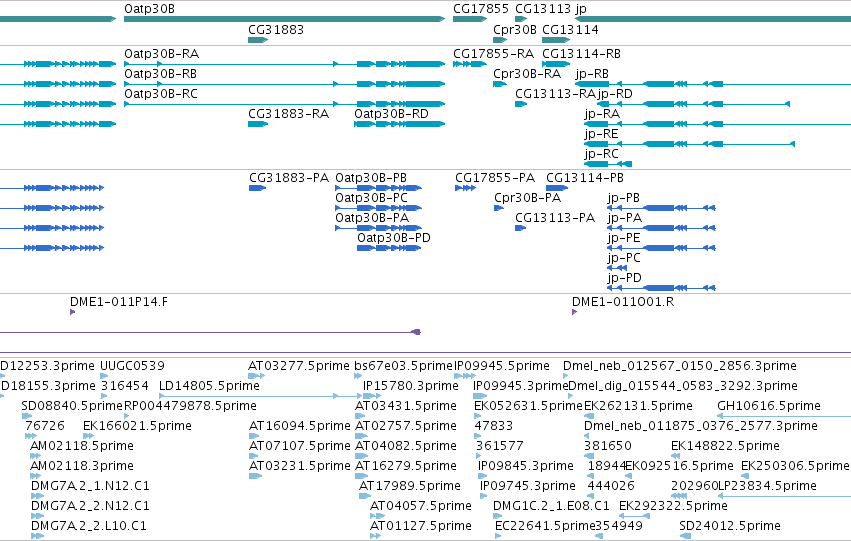
Task: Click the Cpr30B-PA protein label
Action: [x=528, y=198]
